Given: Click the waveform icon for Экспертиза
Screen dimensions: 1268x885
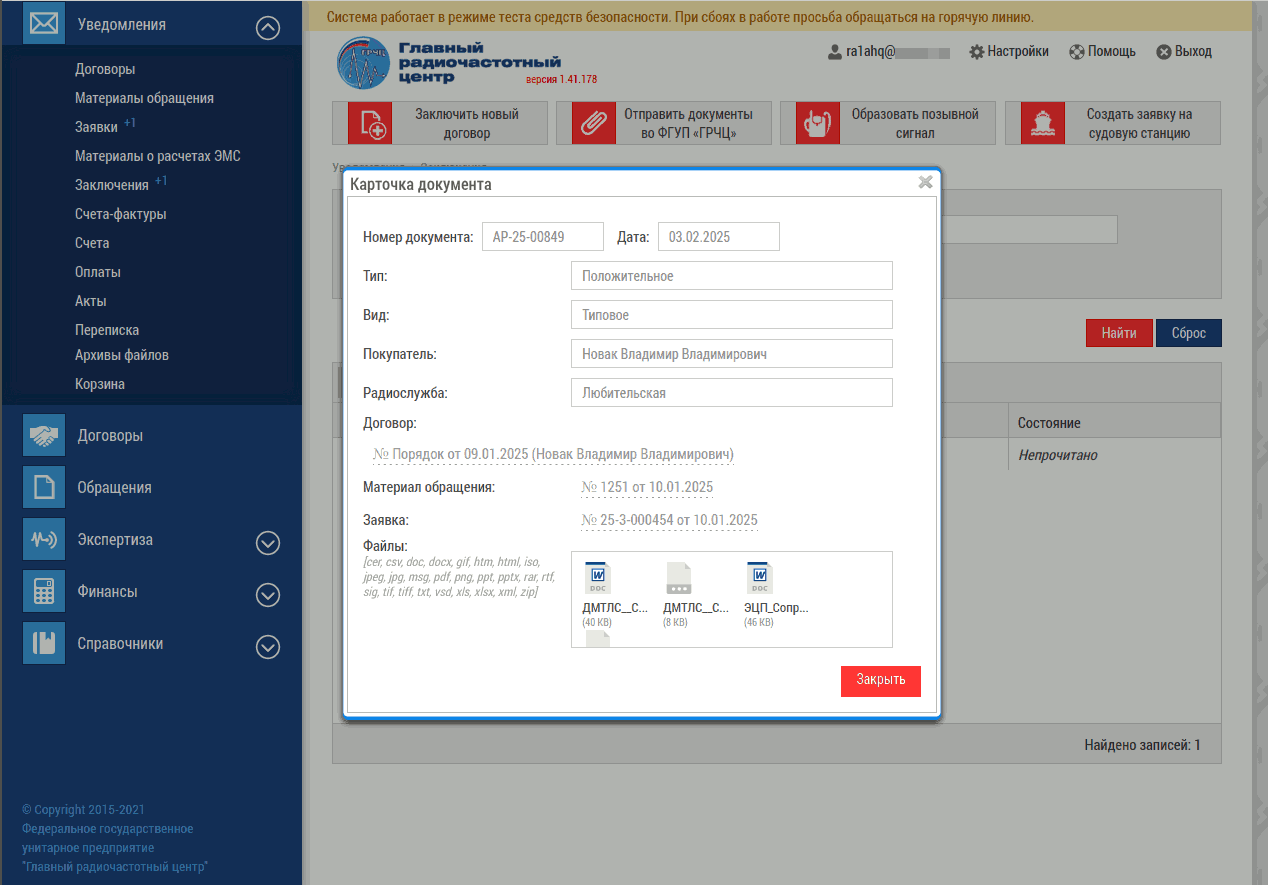Looking at the screenshot, I should coord(43,539).
